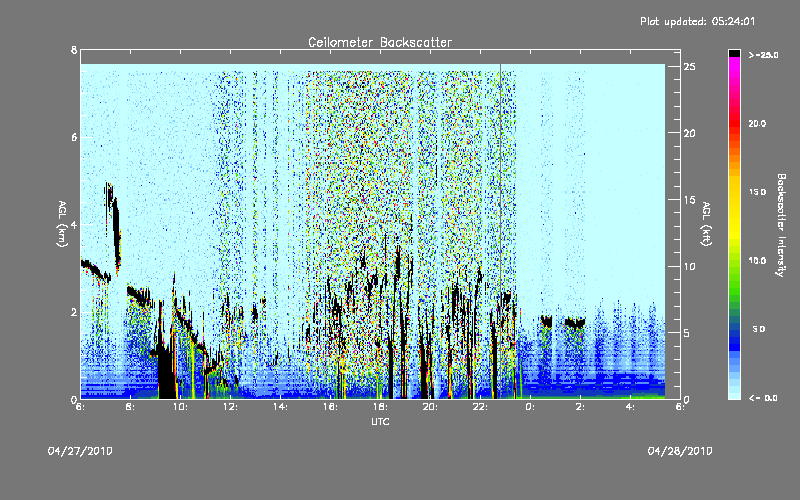Click the '2' tick on km axis

[x=74, y=312]
